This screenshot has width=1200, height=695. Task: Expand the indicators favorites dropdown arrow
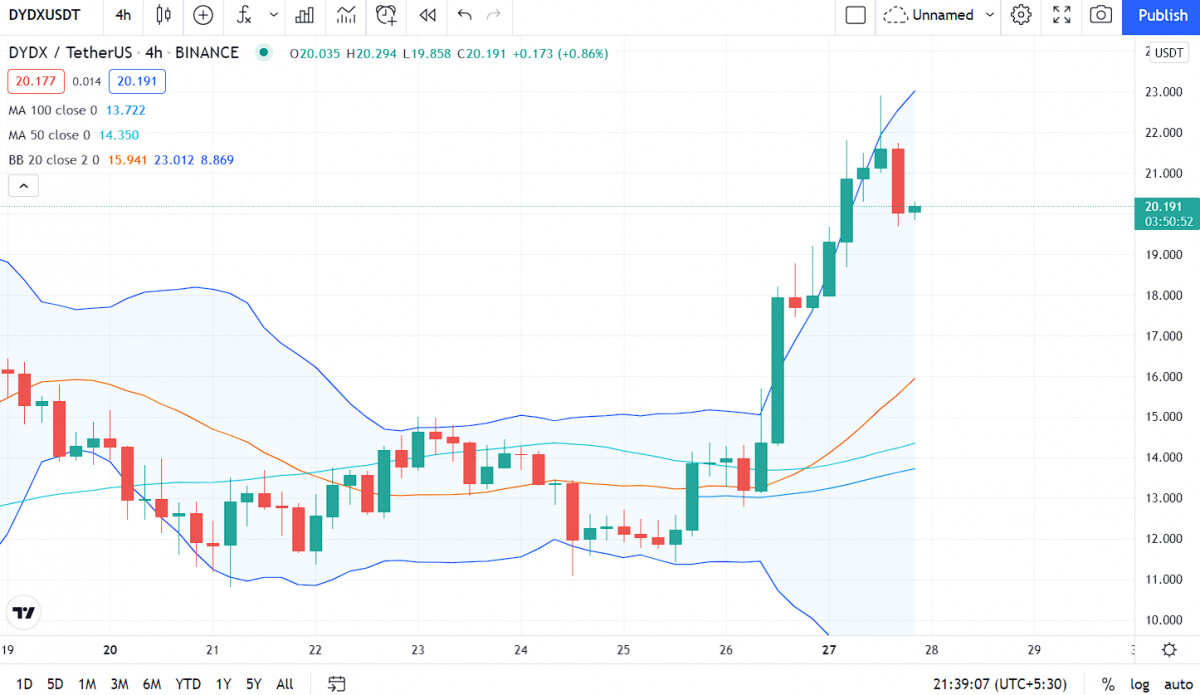point(273,15)
